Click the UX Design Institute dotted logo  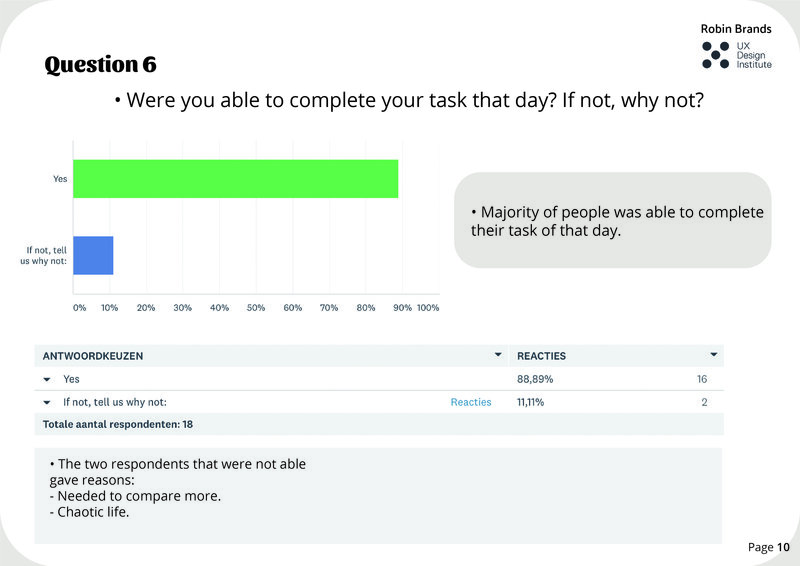click(x=715, y=55)
